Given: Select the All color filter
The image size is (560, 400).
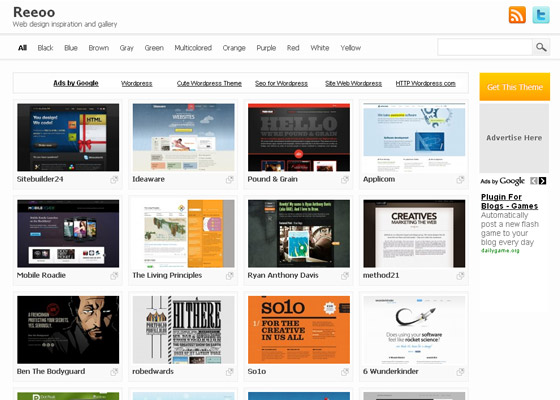Looking at the screenshot, I should coord(22,48).
